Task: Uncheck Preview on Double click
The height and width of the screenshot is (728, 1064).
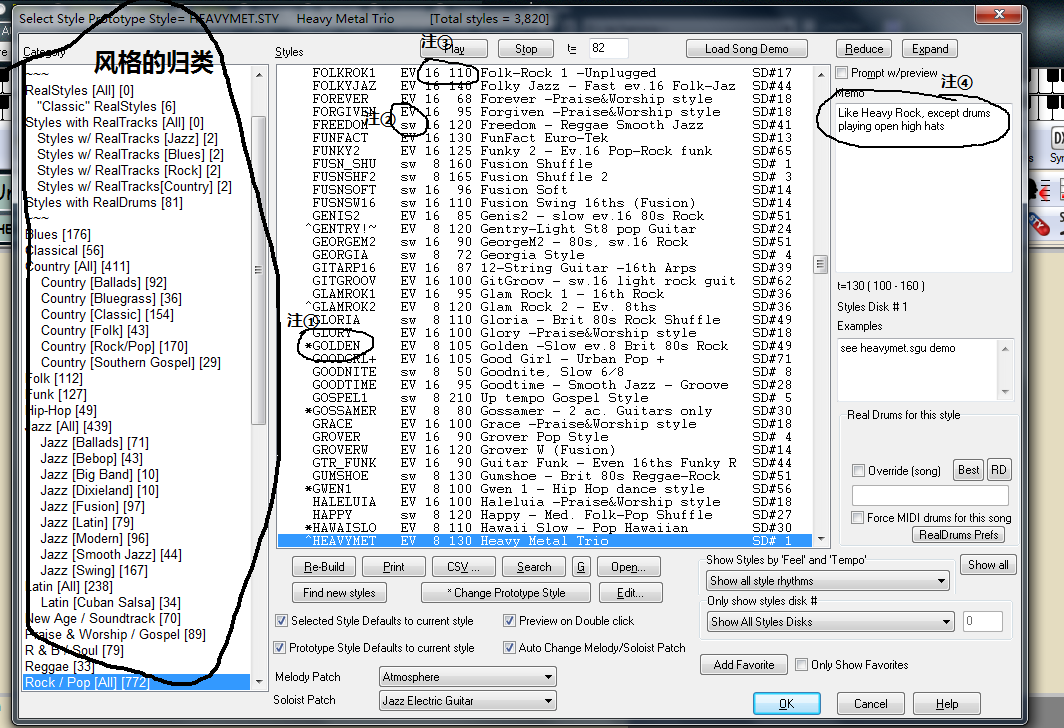Action: click(509, 621)
